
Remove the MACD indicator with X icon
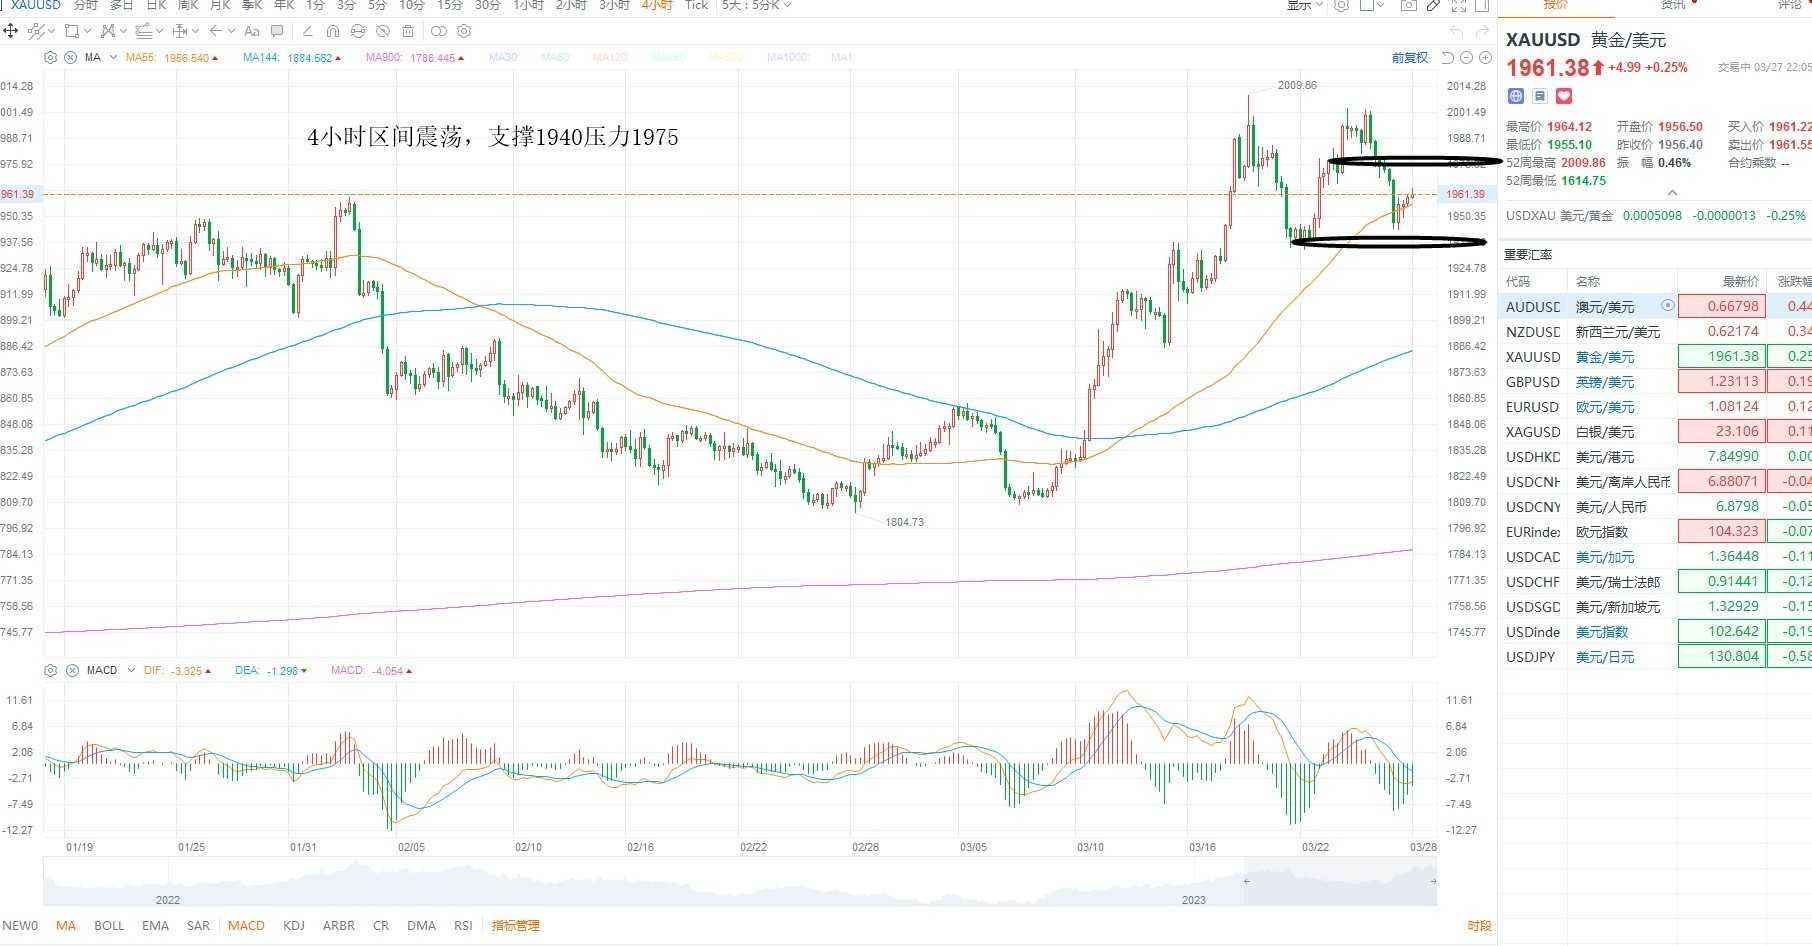click(x=72, y=670)
